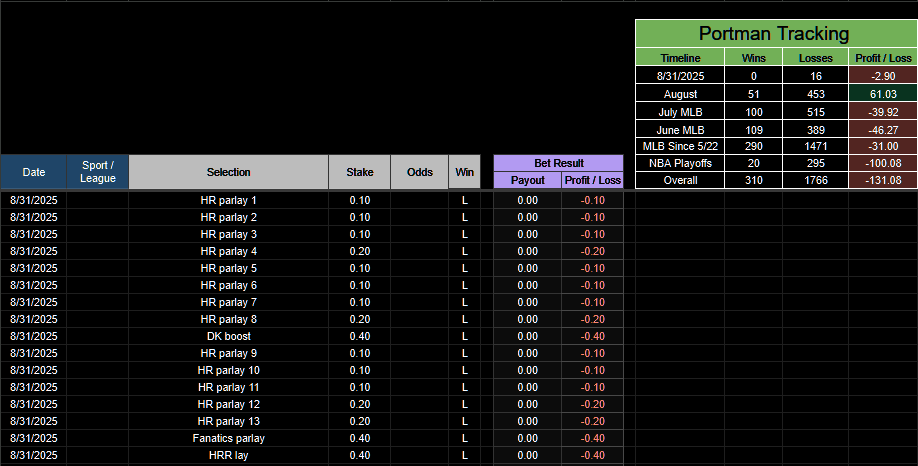The height and width of the screenshot is (466, 918).
Task: Select the Win result L for HRR lay
Action: pos(464,455)
